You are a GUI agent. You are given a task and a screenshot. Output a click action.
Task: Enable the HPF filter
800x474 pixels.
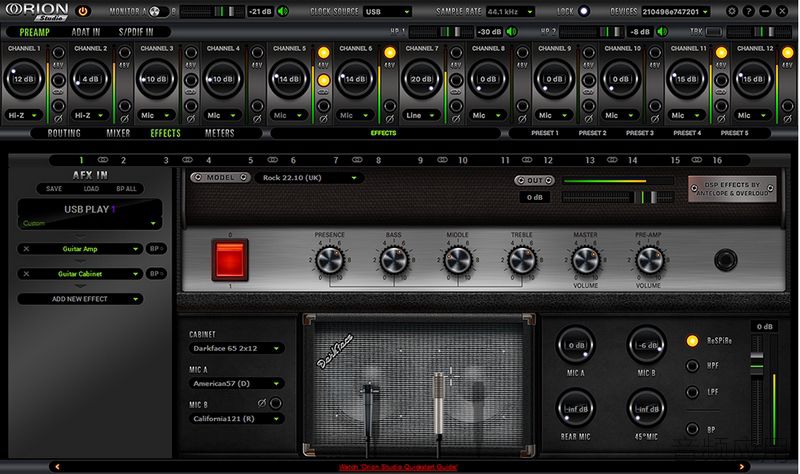click(692, 366)
